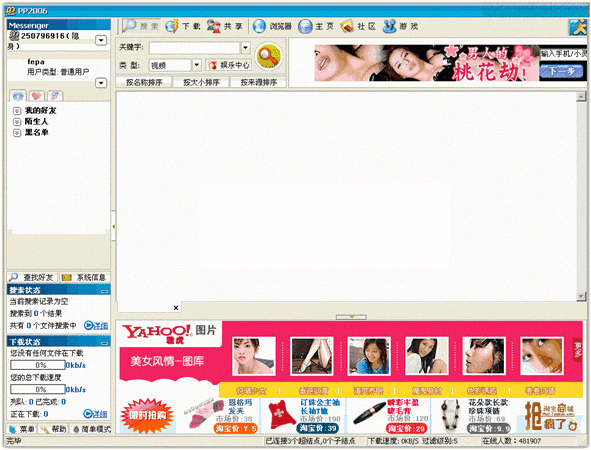The height and width of the screenshot is (450, 591).
Task: Open the 共享 share toolbar icon
Action: coord(225,26)
